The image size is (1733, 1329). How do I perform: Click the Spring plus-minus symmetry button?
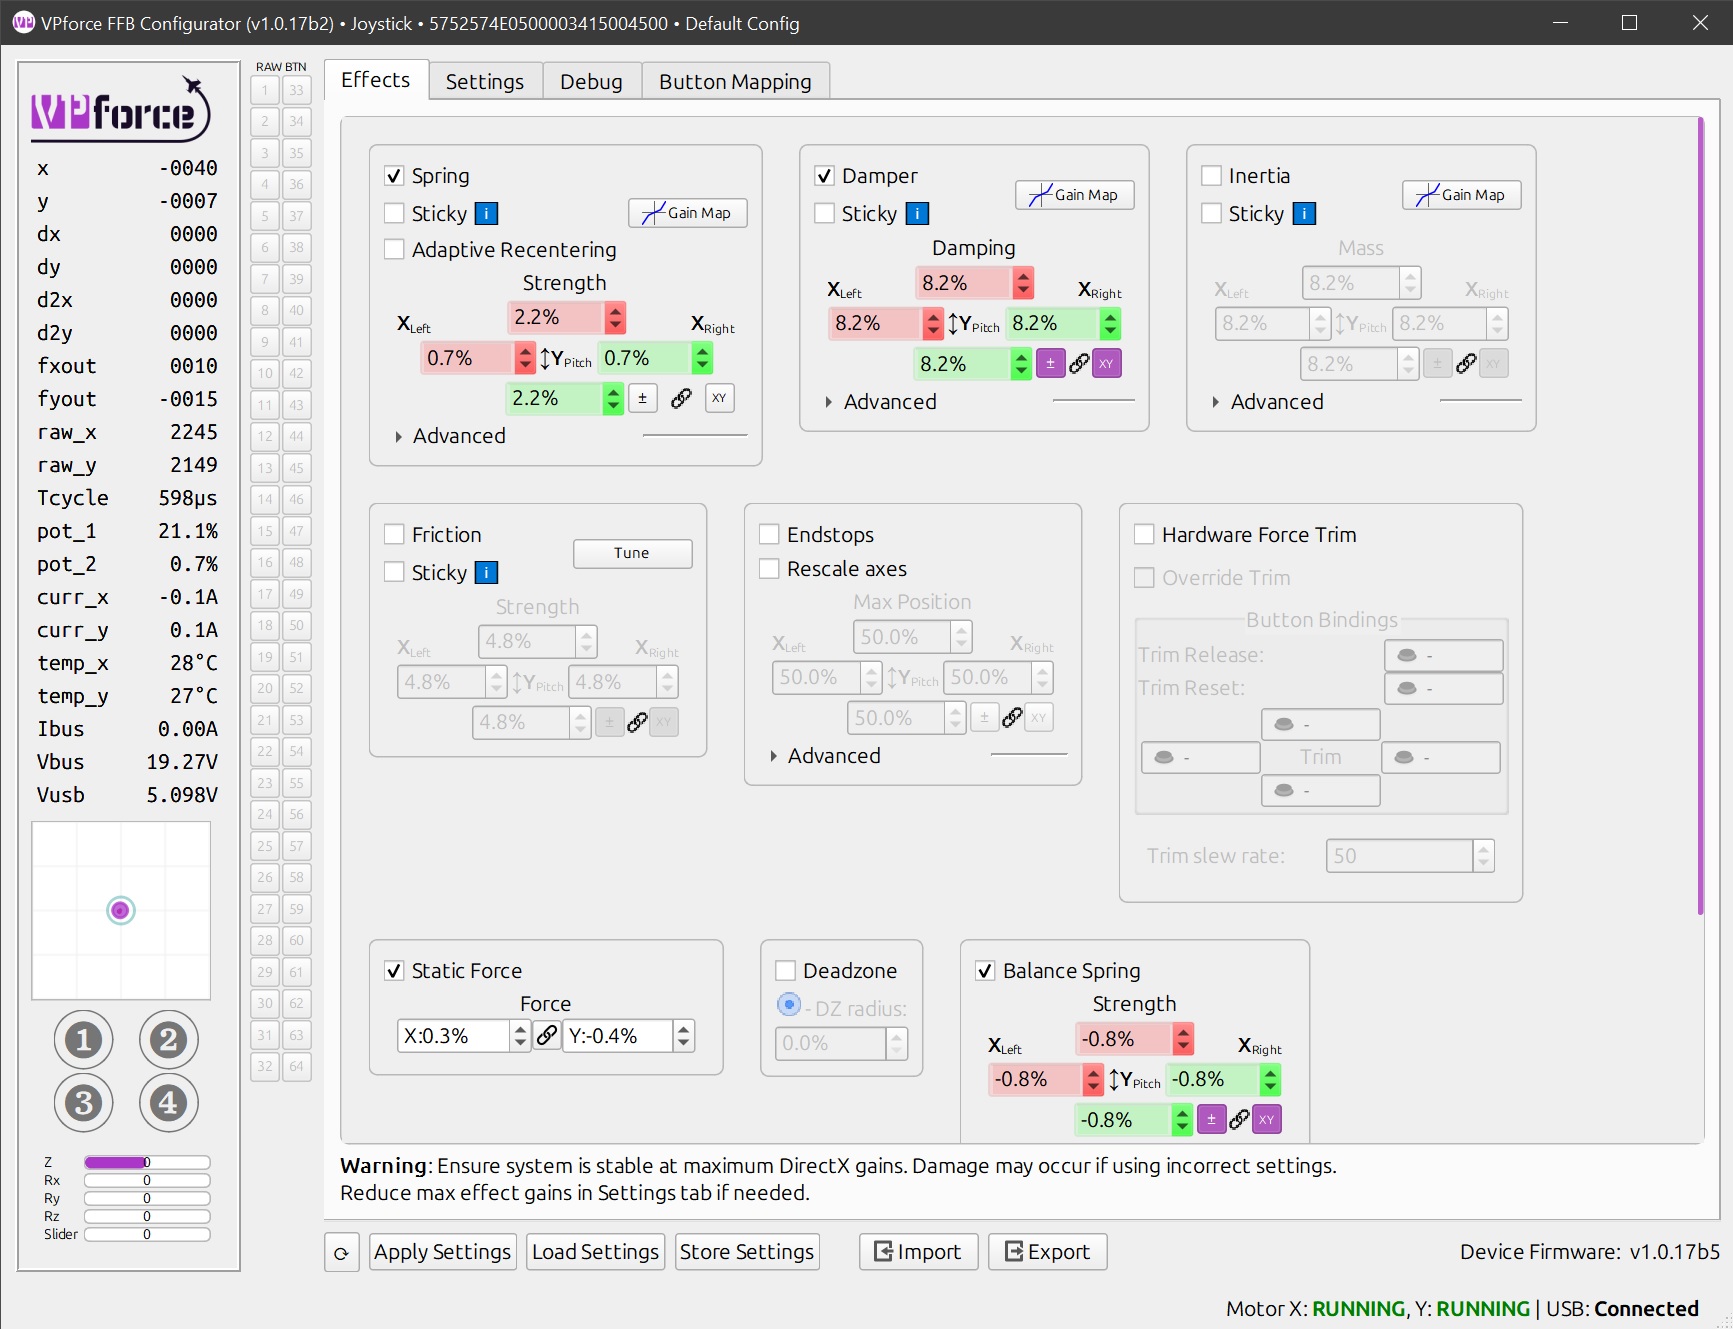[643, 398]
